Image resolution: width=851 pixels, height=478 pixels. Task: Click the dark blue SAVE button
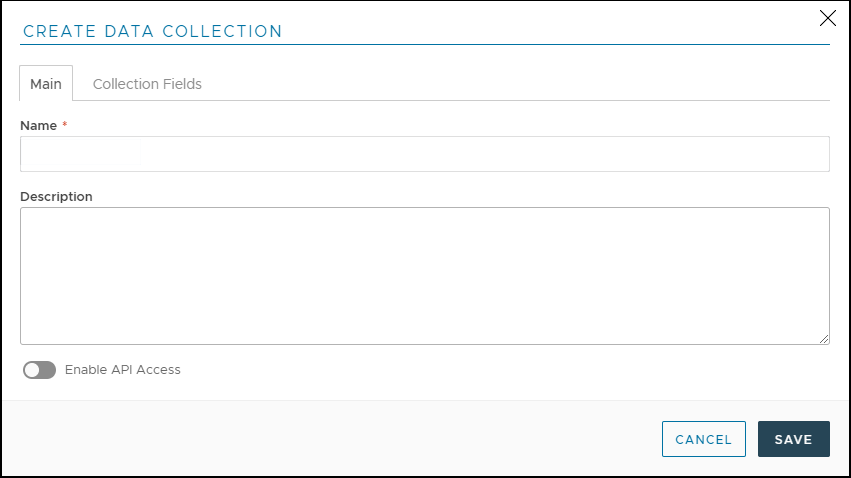793,439
